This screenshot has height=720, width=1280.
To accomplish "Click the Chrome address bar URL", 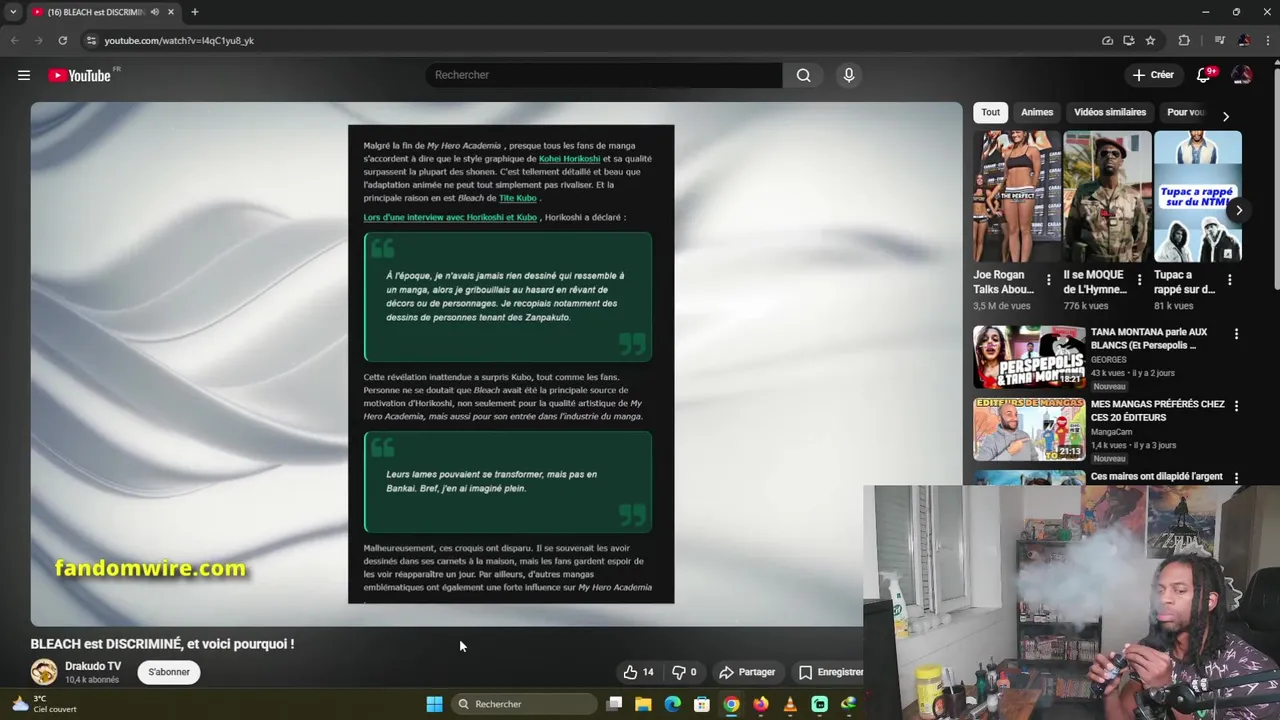I will [179, 40].
